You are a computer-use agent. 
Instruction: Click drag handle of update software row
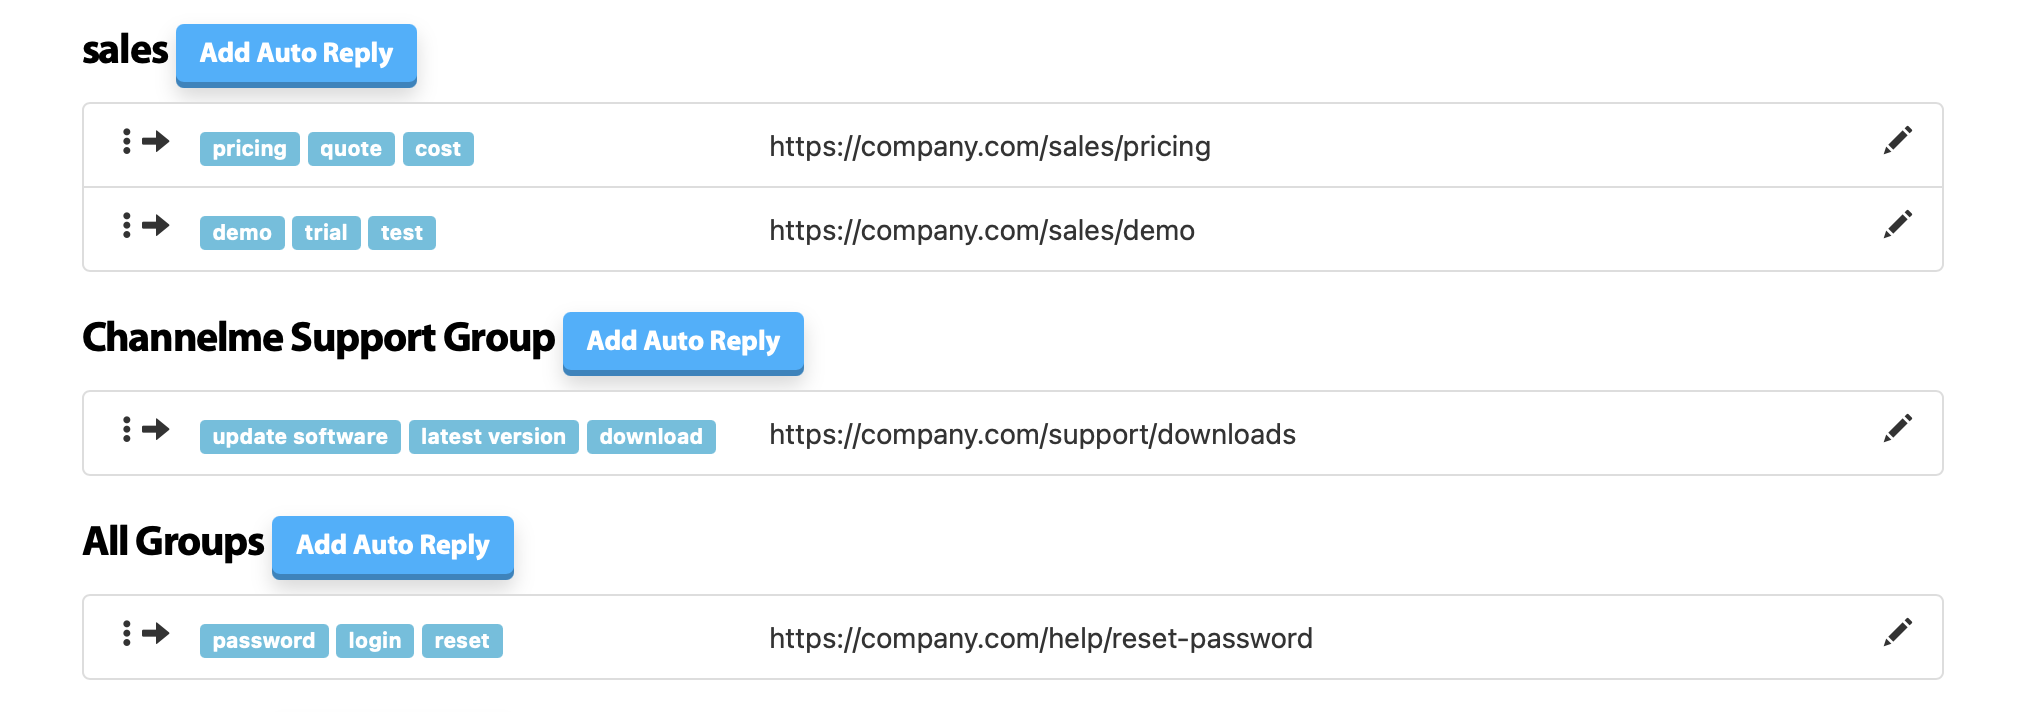127,429
